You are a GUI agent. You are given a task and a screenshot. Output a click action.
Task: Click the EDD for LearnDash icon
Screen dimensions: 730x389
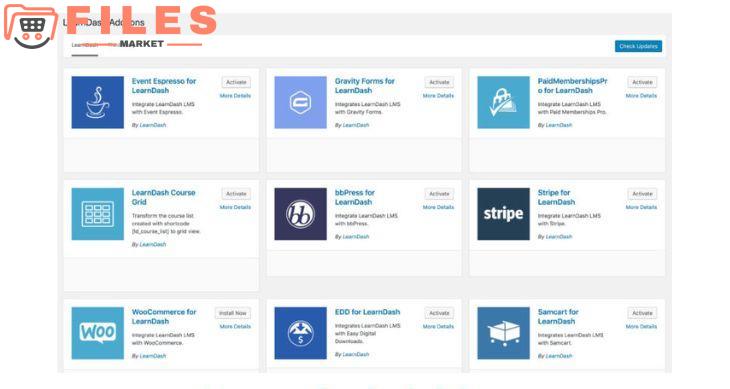[300, 333]
